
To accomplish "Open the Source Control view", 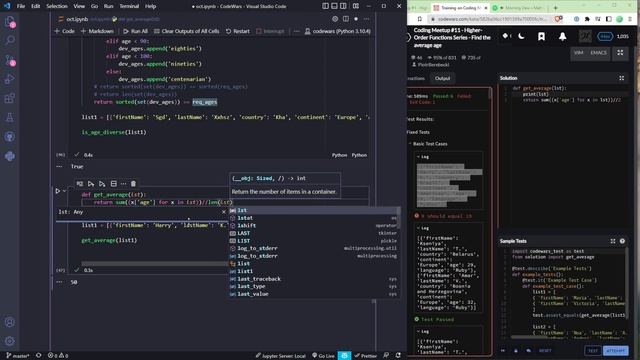I will coord(10,60).
